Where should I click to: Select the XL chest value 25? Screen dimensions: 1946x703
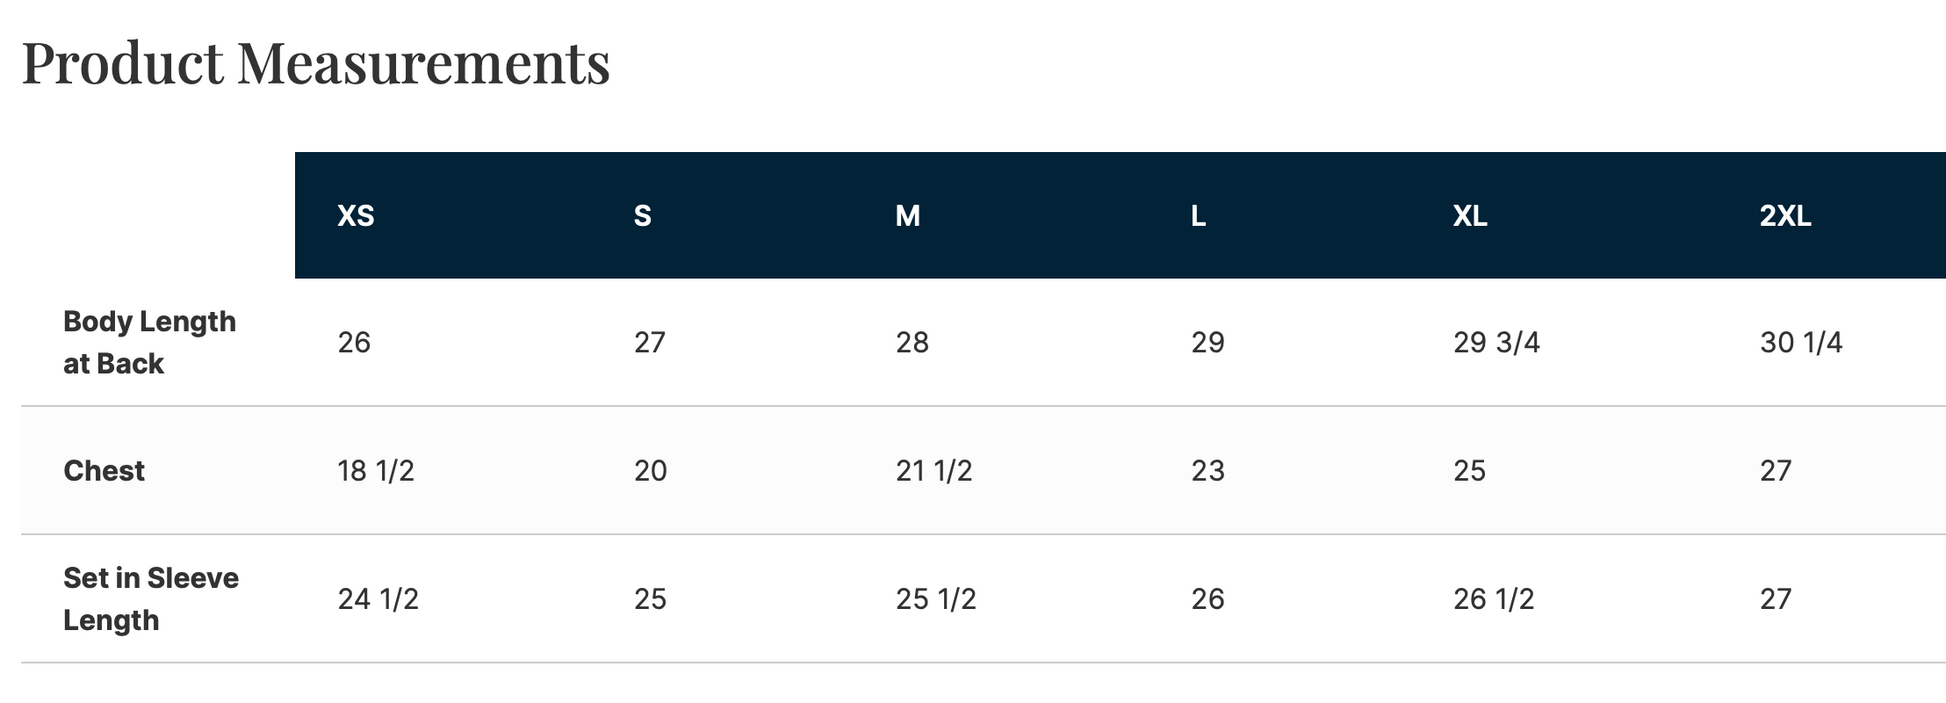click(x=1469, y=471)
